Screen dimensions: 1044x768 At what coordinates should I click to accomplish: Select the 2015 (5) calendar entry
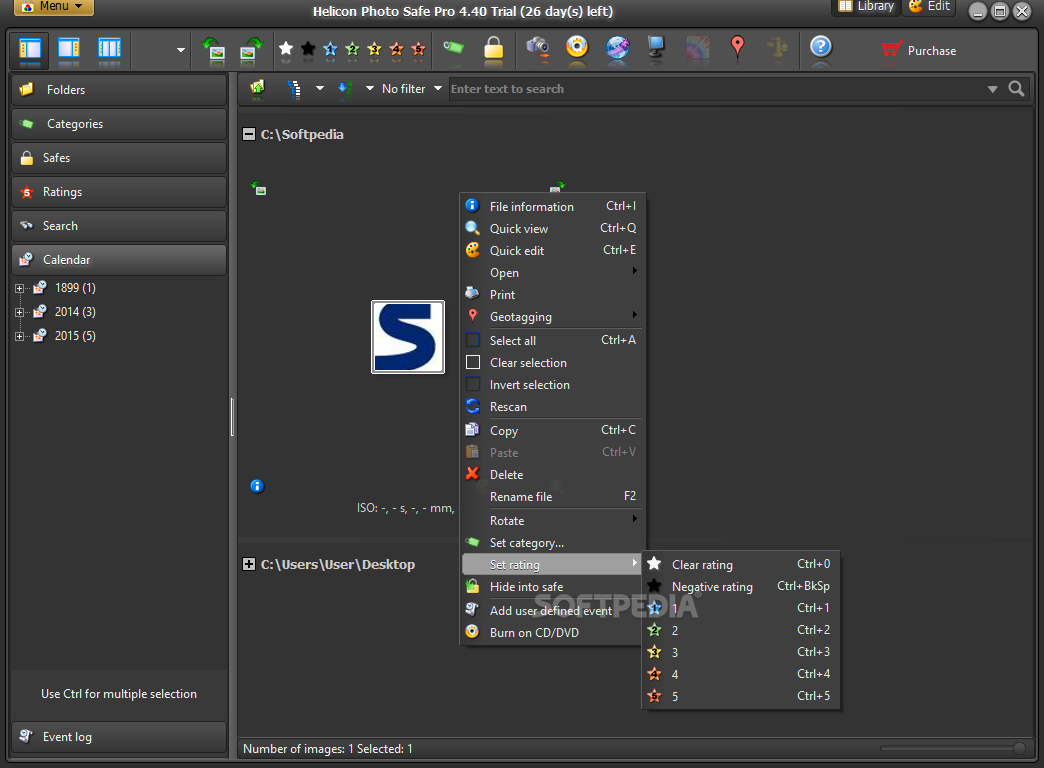[x=75, y=336]
